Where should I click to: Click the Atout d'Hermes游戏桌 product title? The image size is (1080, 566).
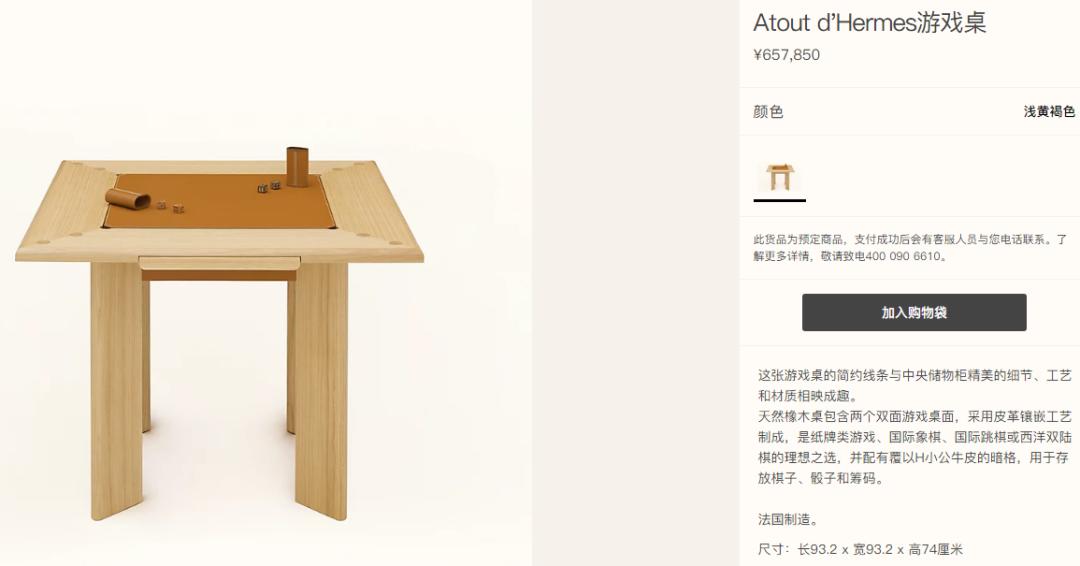870,23
